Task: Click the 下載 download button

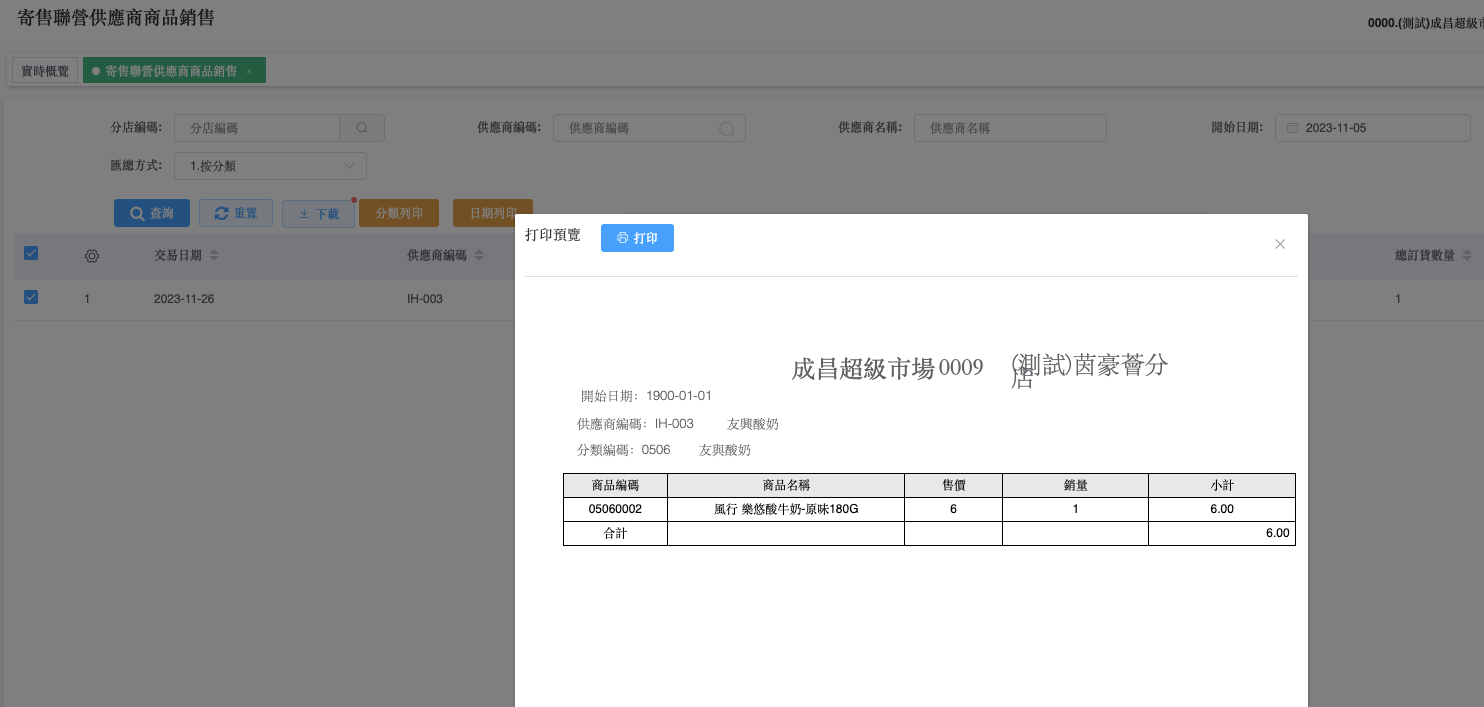Action: [x=318, y=213]
